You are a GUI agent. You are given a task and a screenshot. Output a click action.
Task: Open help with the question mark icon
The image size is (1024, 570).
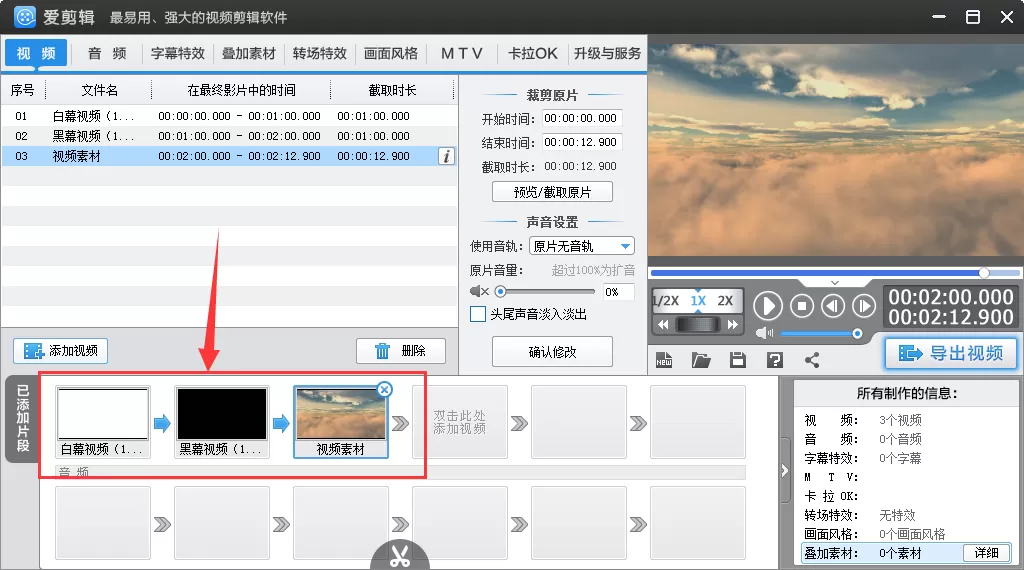[775, 360]
